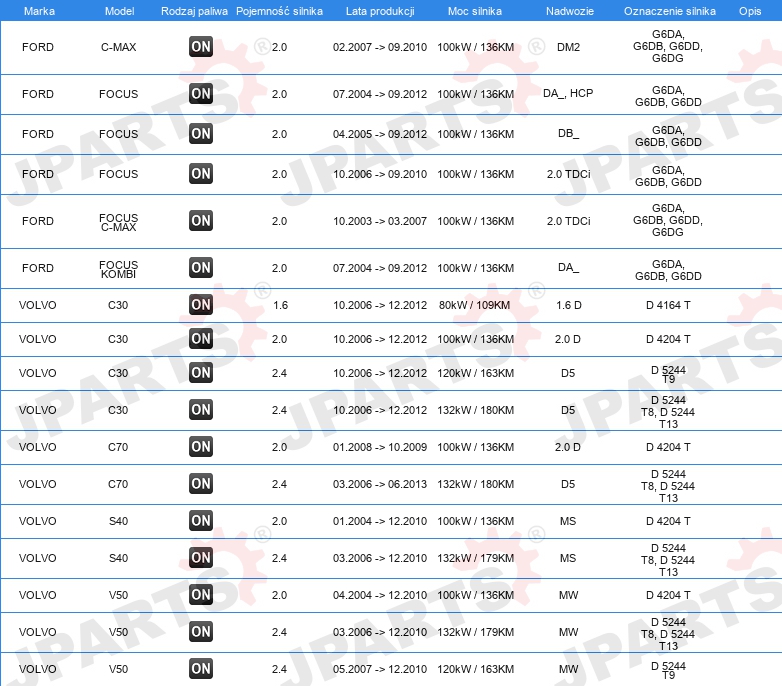Select the ON icon in the VOLVO V50 2.0 row

[201, 594]
